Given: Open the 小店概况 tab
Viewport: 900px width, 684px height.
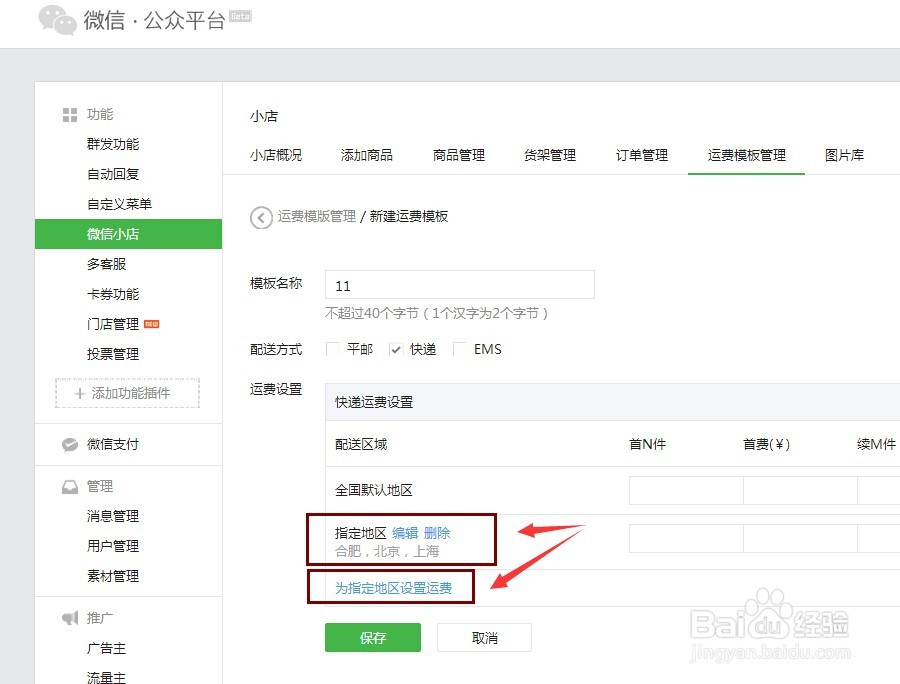Looking at the screenshot, I should 276,155.
